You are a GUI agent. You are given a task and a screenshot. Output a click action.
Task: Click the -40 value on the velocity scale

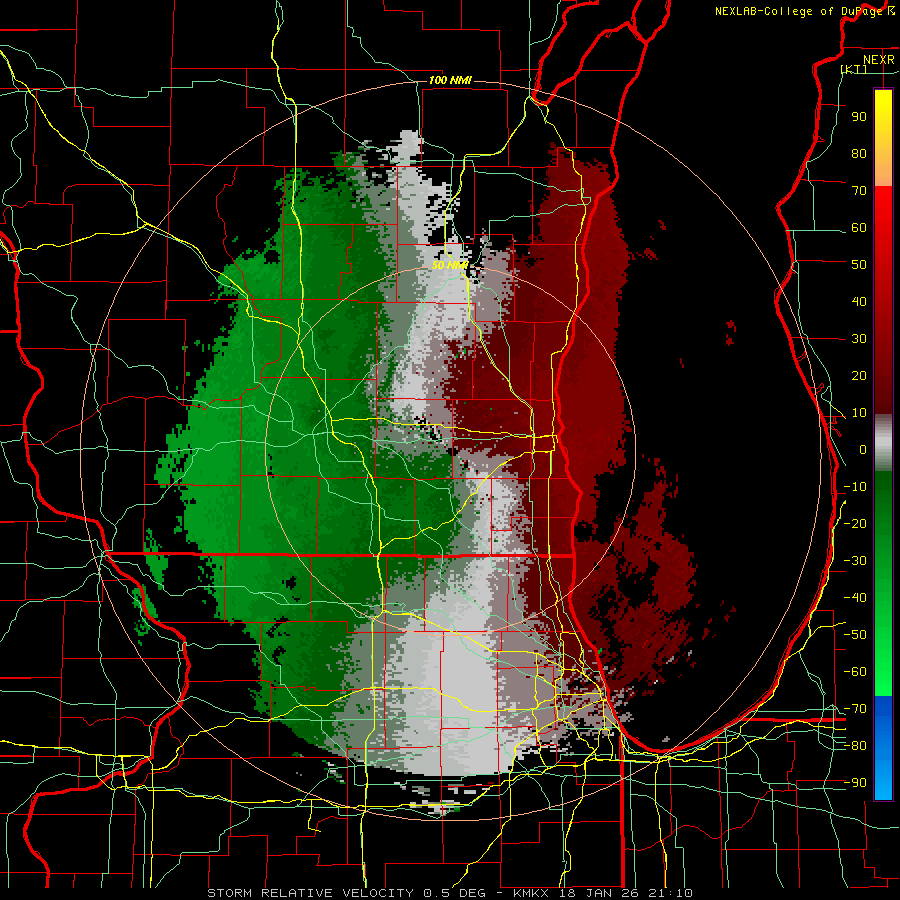tap(855, 598)
